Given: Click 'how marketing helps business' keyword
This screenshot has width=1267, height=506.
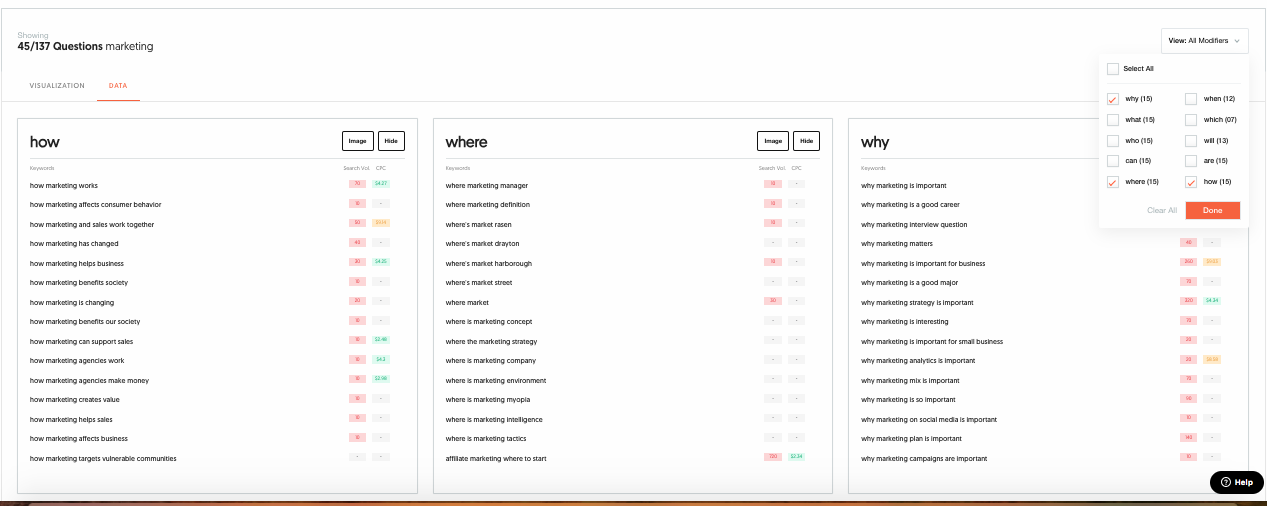Looking at the screenshot, I should pyautogui.click(x=77, y=264).
